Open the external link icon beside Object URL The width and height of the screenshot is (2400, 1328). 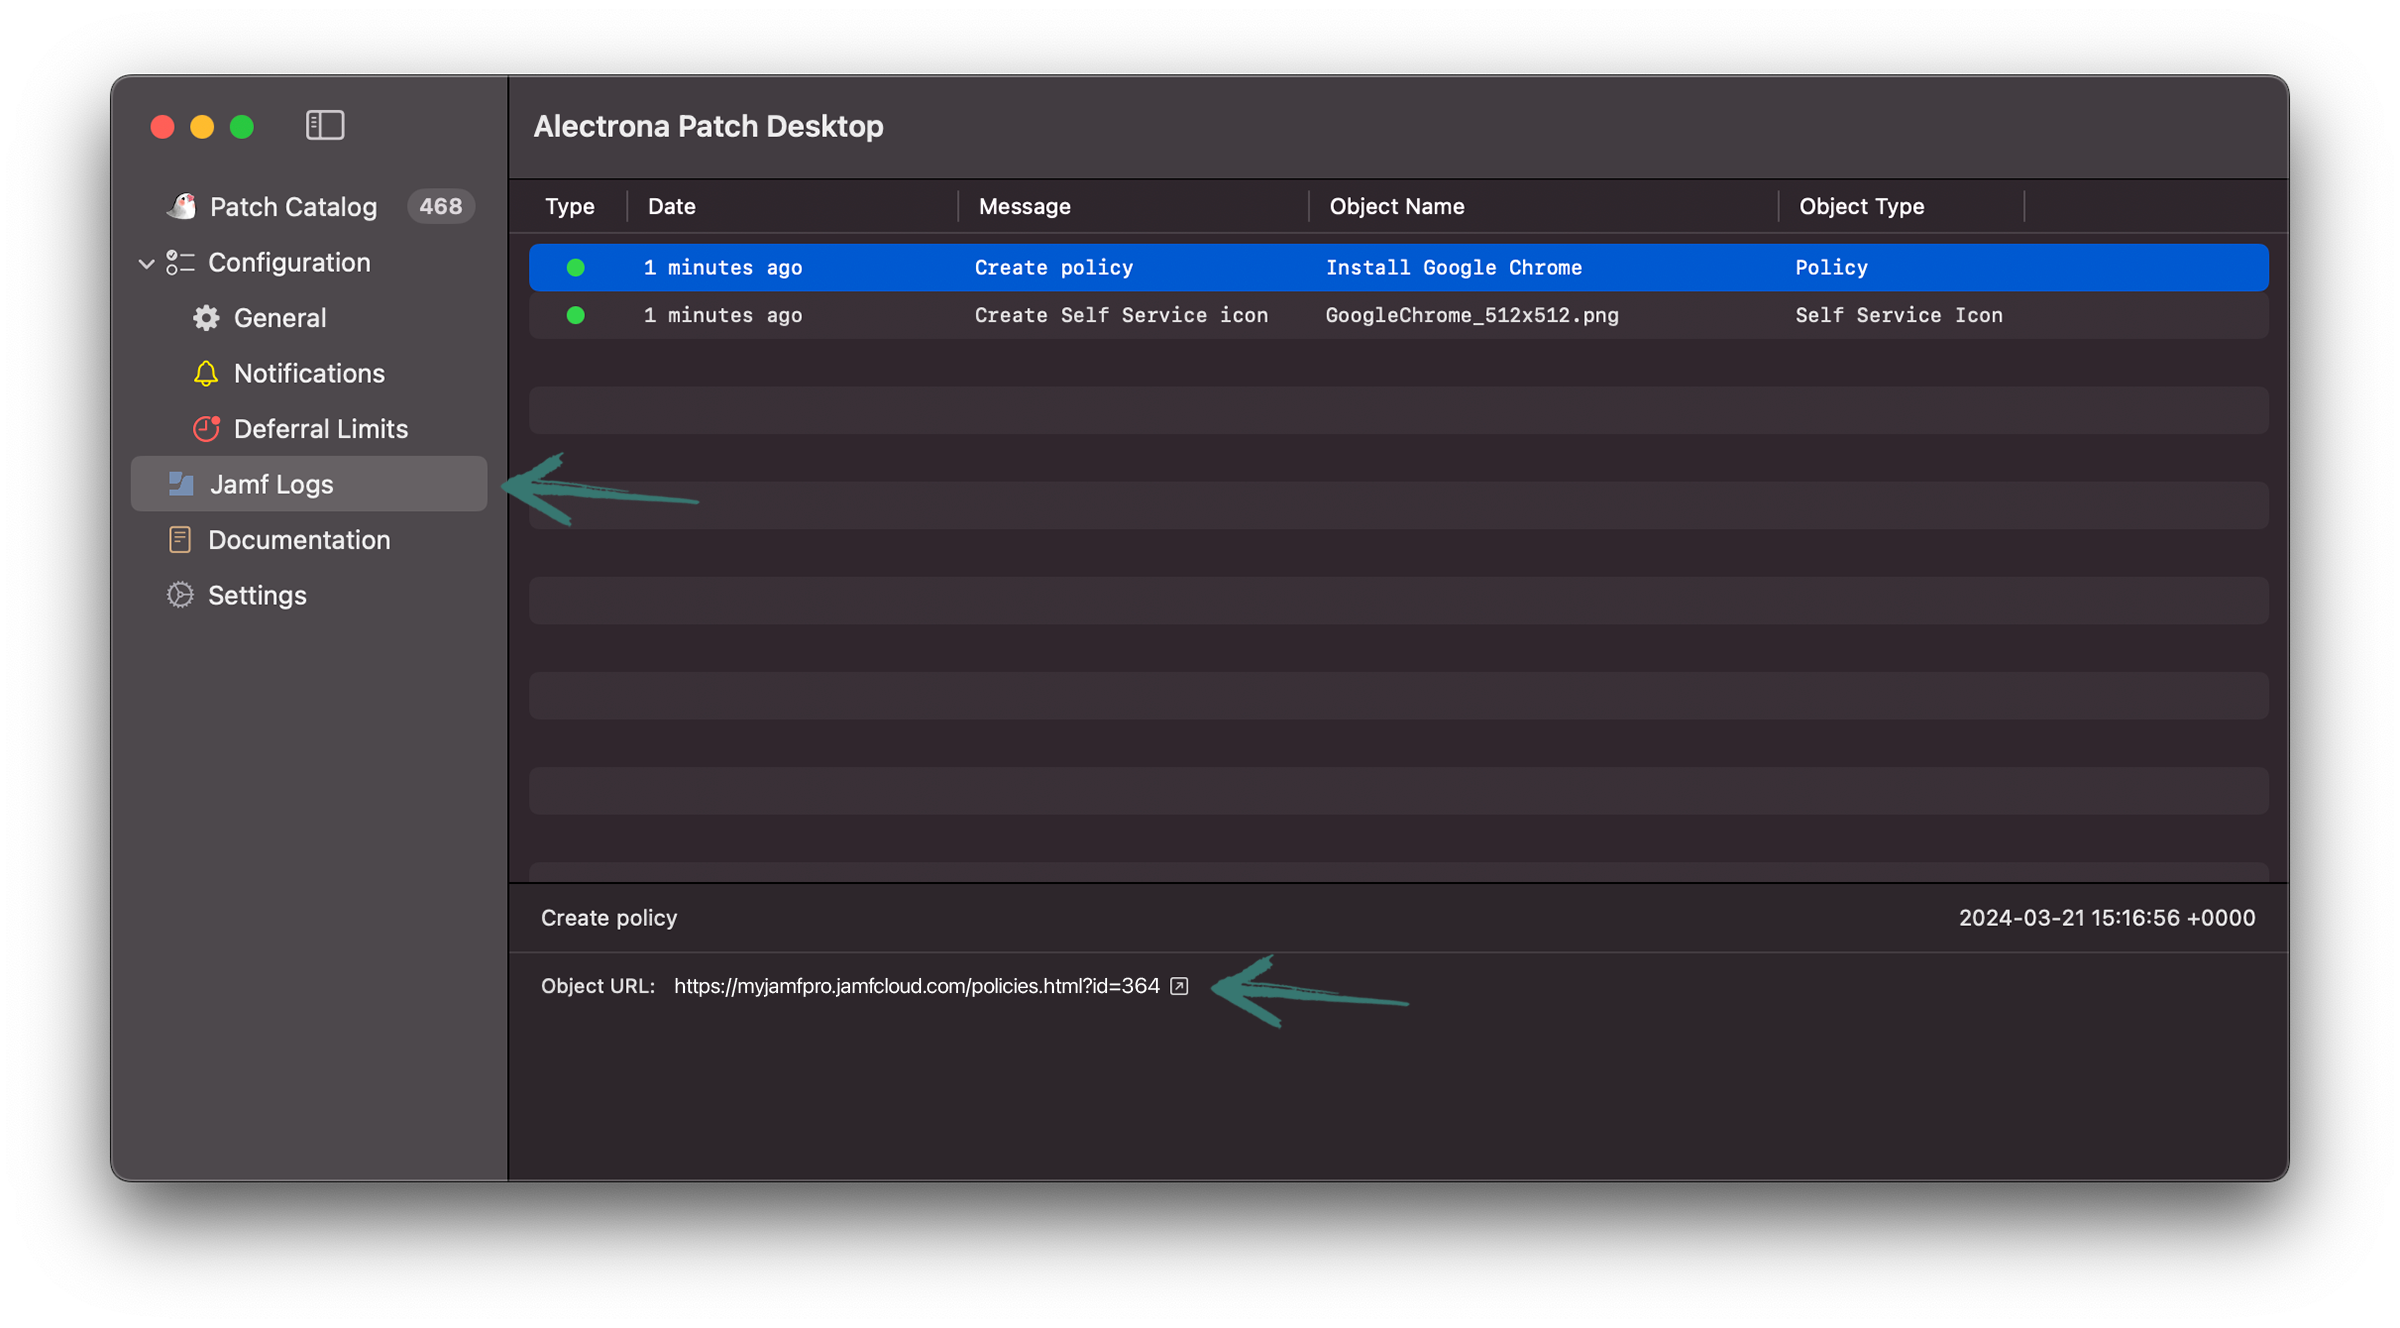[1179, 986]
